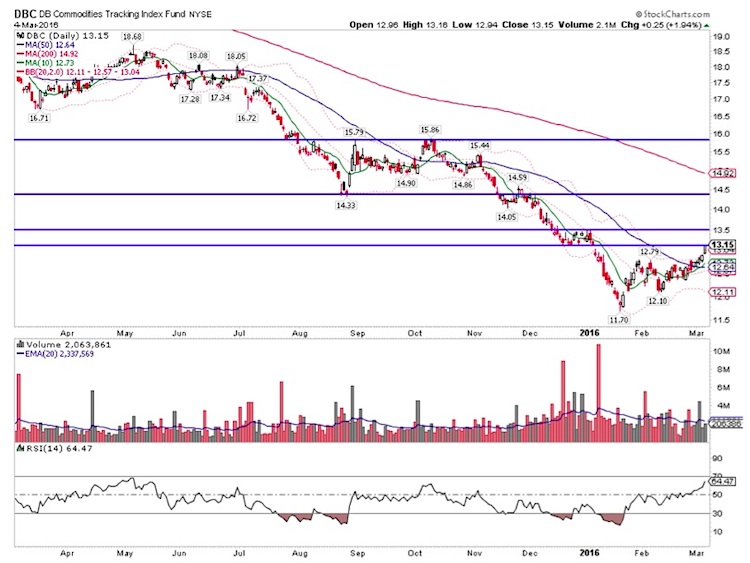Click the 17.34 price annotation

pyautogui.click(x=220, y=98)
